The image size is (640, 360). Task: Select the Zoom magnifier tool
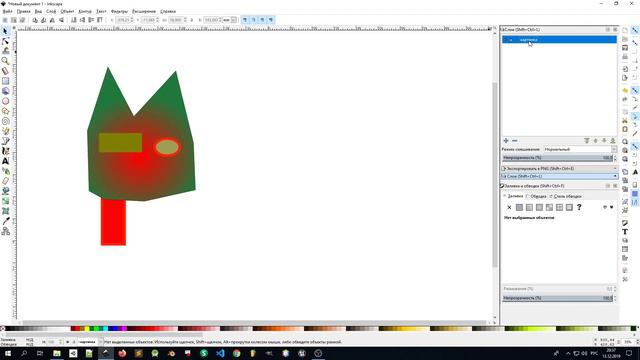point(5,61)
